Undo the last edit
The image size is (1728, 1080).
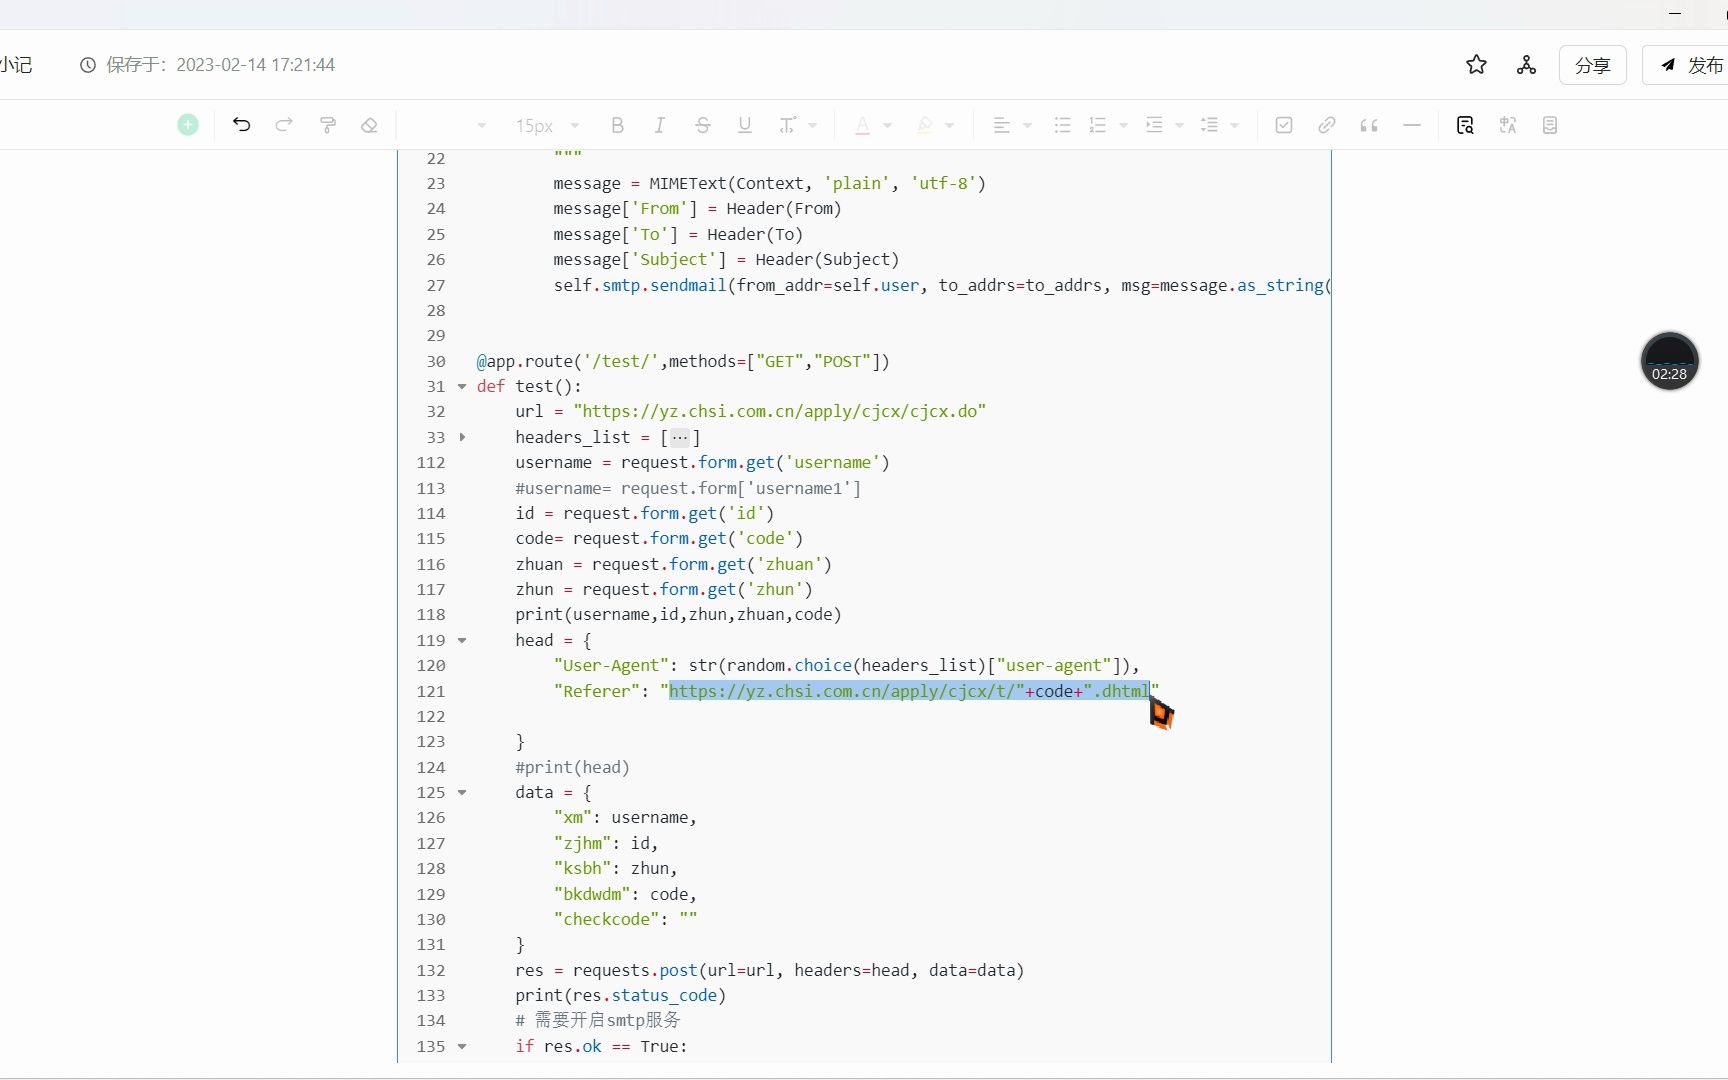click(x=241, y=125)
